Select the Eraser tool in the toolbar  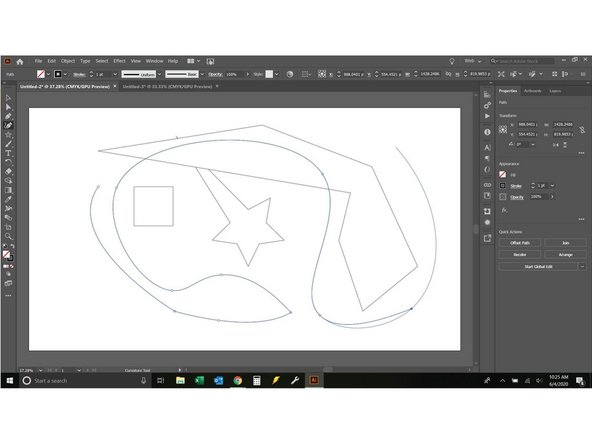pyautogui.click(x=8, y=171)
